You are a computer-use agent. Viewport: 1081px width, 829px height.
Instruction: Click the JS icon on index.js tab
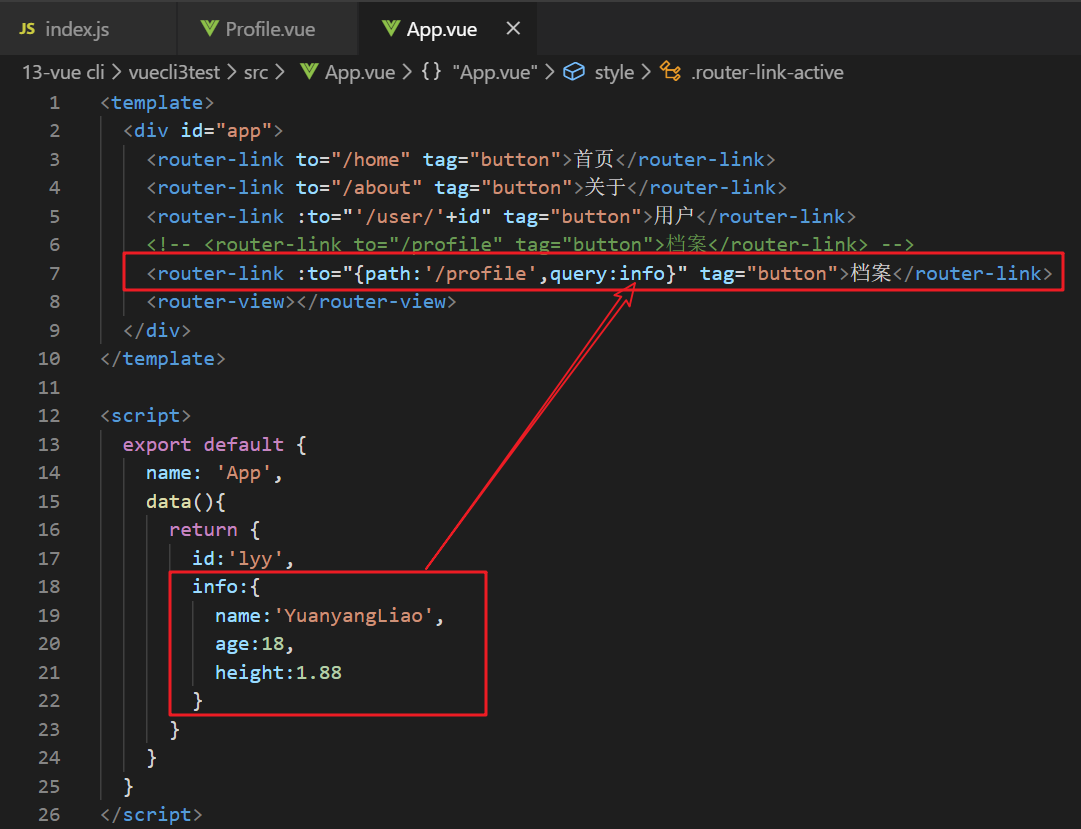tap(27, 29)
